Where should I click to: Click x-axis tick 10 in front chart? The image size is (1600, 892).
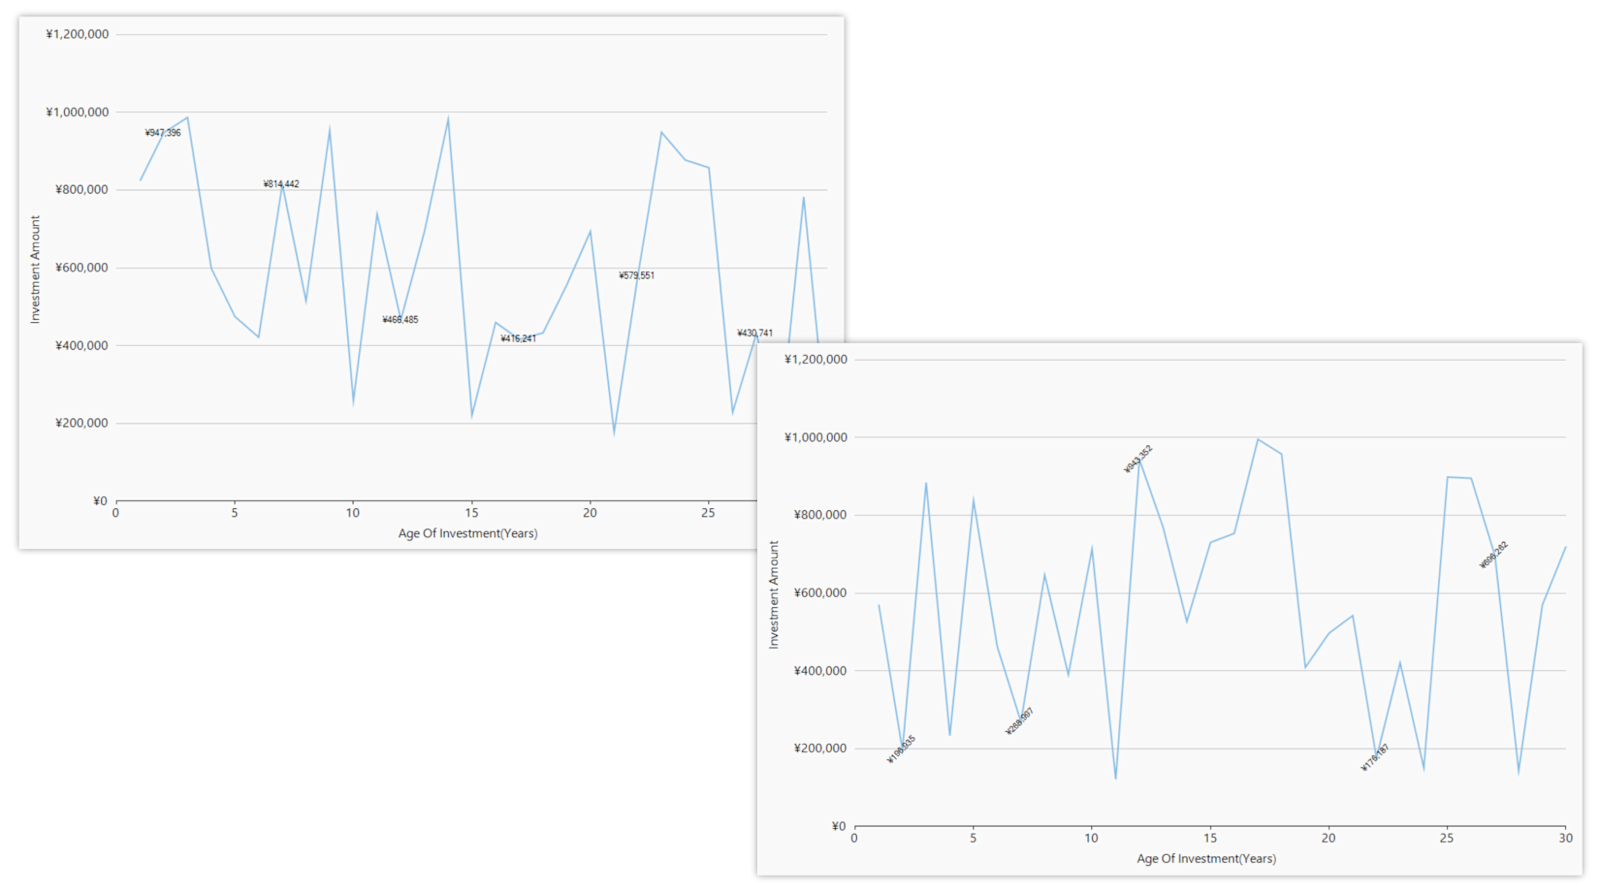1091,838
